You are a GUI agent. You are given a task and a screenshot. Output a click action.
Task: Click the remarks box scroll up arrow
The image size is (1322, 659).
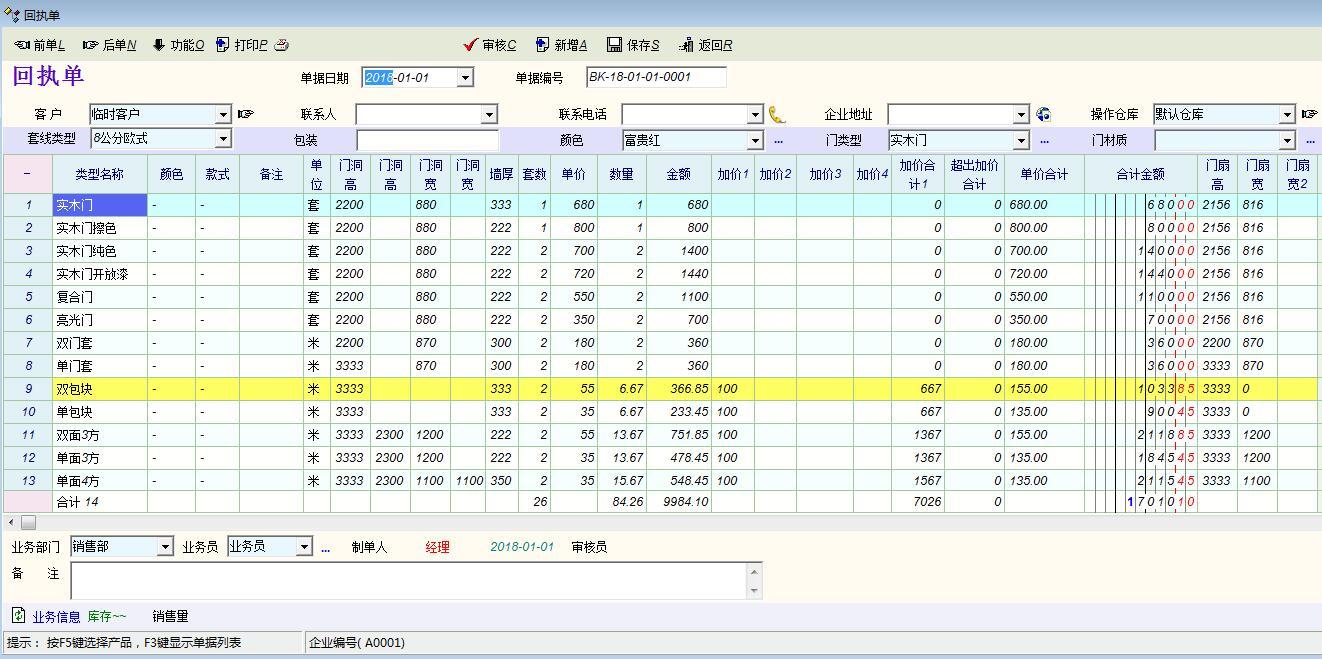click(754, 571)
